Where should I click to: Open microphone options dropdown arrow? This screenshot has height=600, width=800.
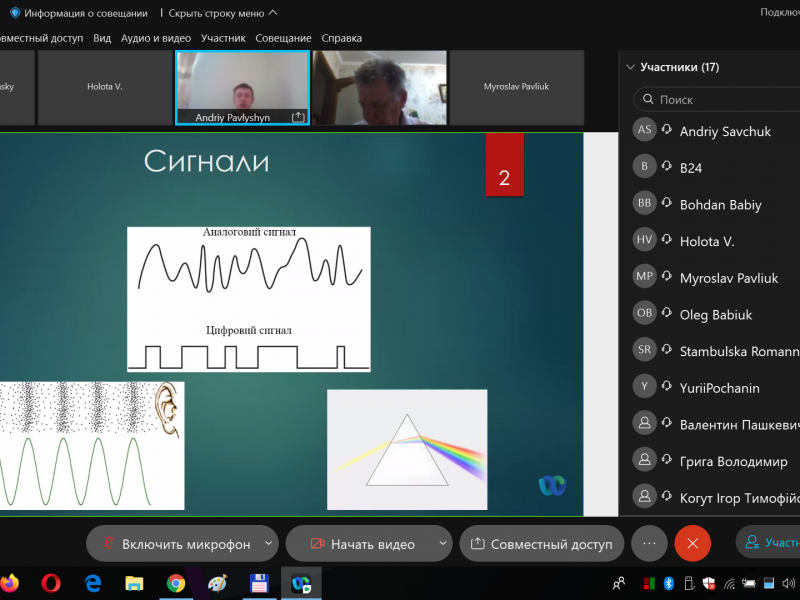[x=268, y=543]
